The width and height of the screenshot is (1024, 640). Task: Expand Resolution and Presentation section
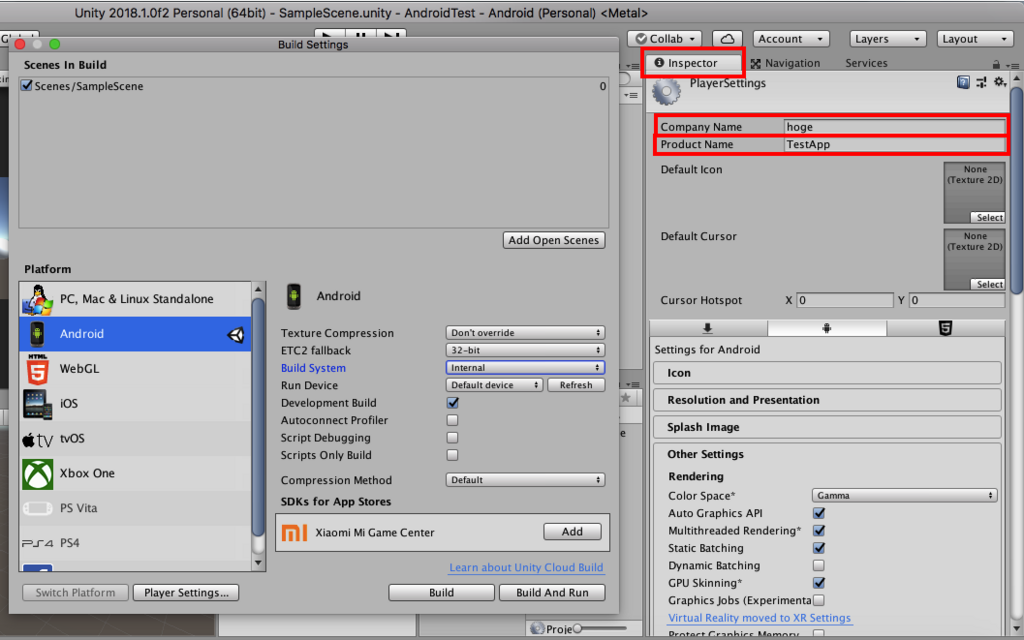coord(827,400)
